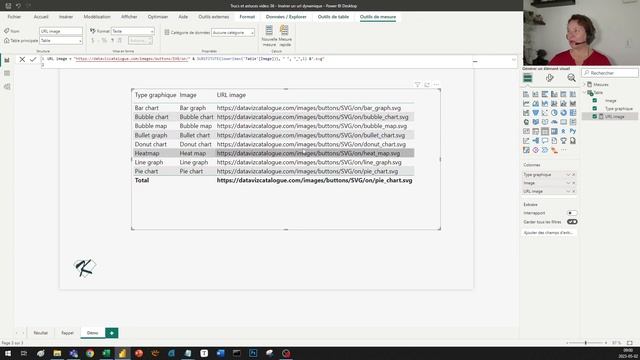This screenshot has width=640, height=360.
Task: Go to the Résultat page tab
Action: click(40, 333)
